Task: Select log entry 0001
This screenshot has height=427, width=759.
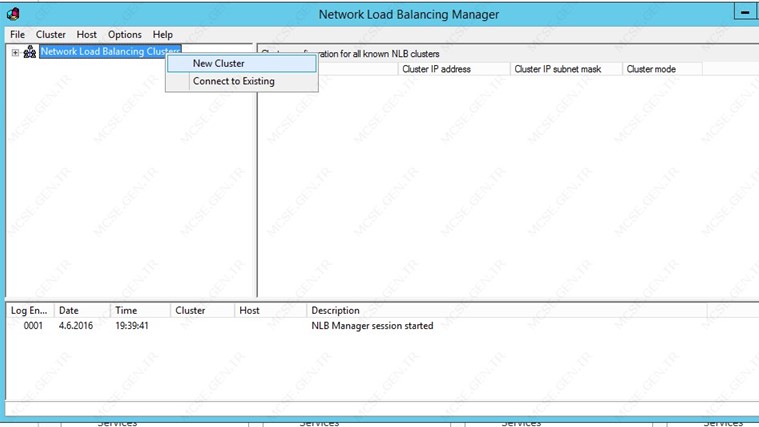Action: click(33, 326)
